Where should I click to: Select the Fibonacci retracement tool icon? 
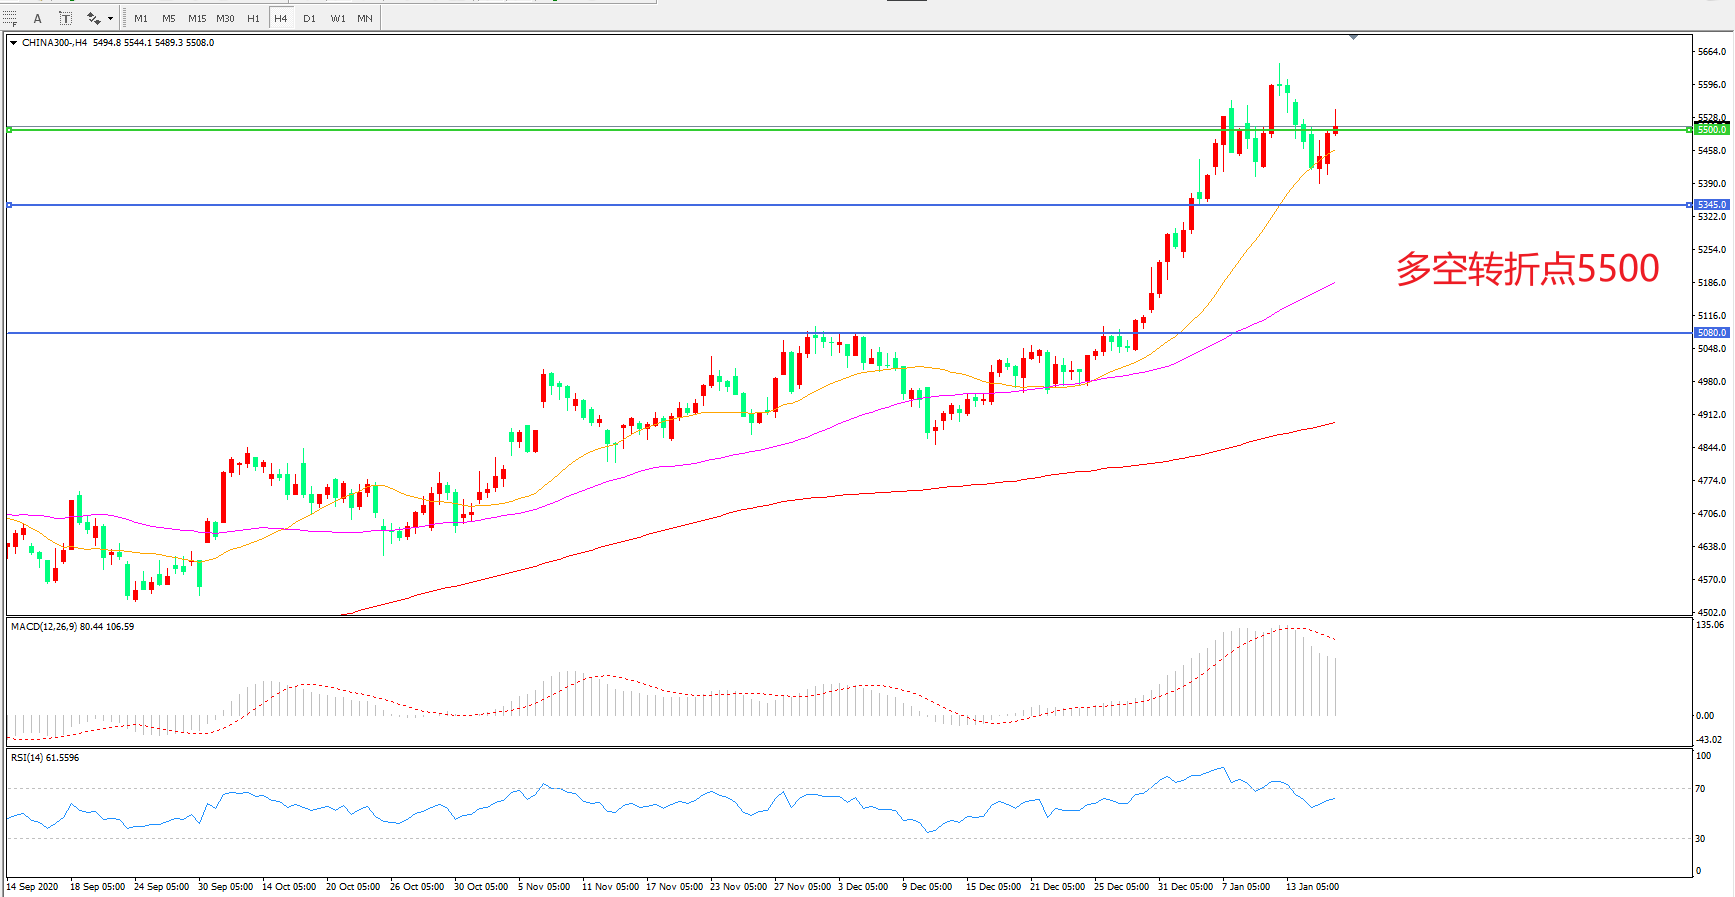pos(10,18)
